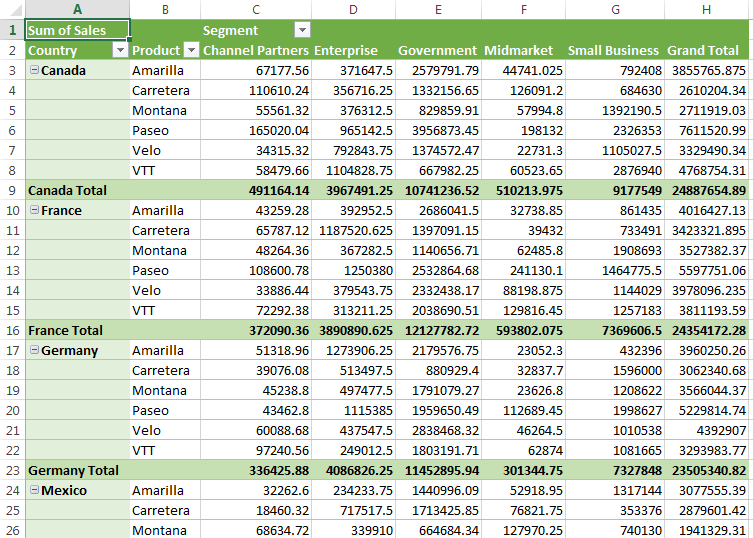Click cell value 241130.1

523,270
